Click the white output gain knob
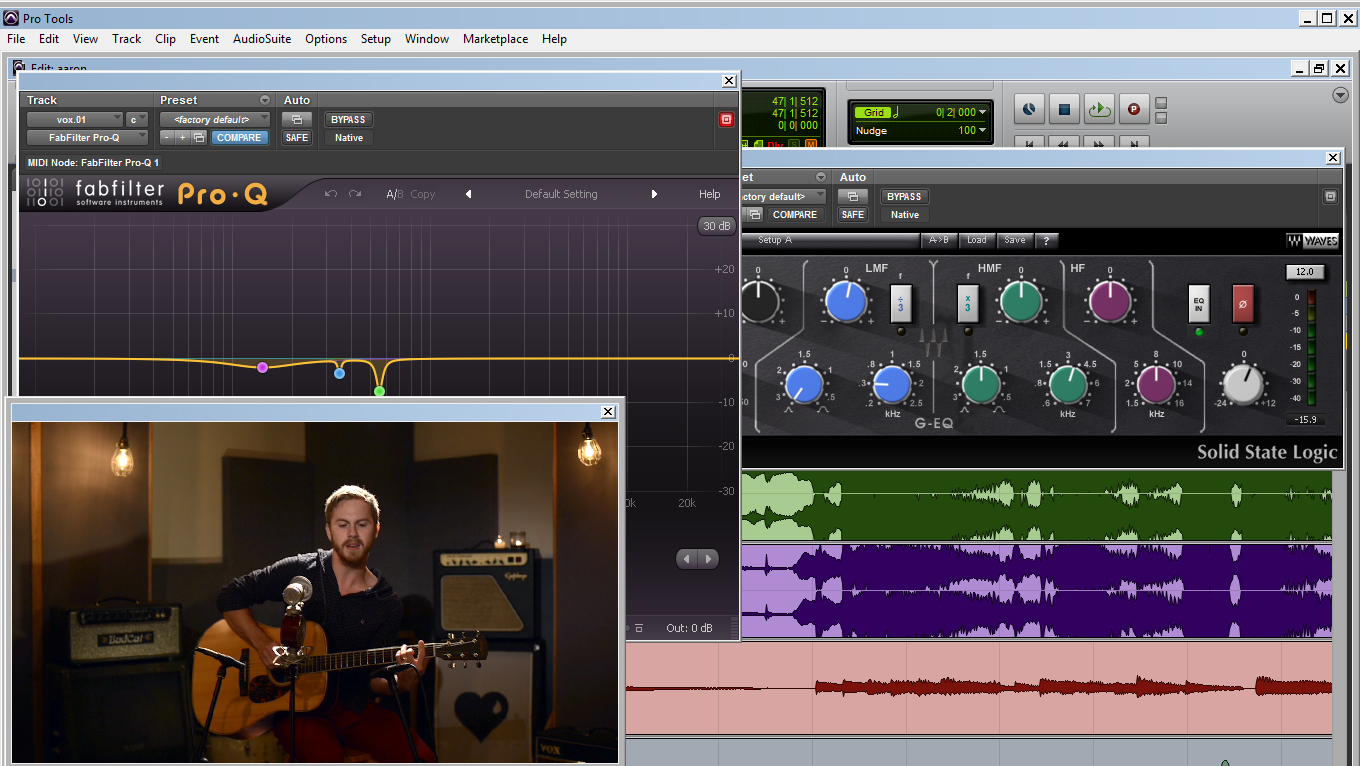 coord(1243,384)
